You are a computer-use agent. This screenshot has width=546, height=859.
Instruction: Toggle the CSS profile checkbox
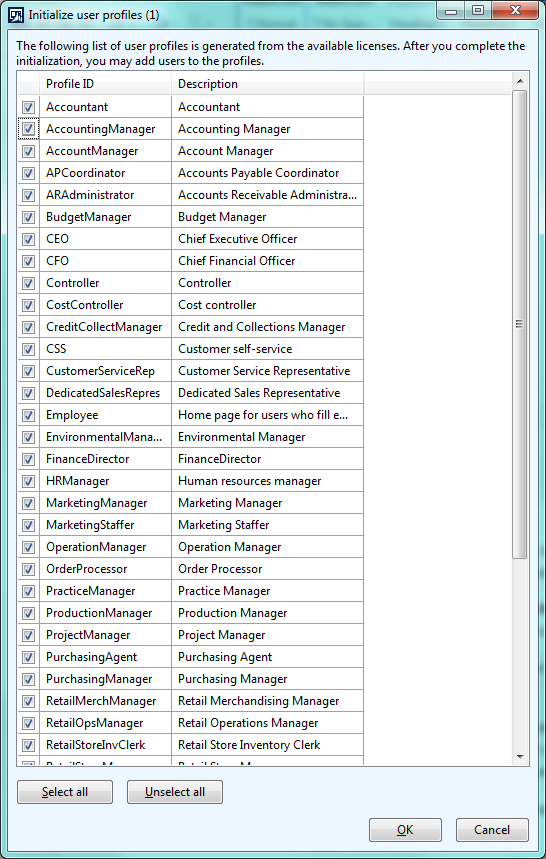(x=28, y=350)
